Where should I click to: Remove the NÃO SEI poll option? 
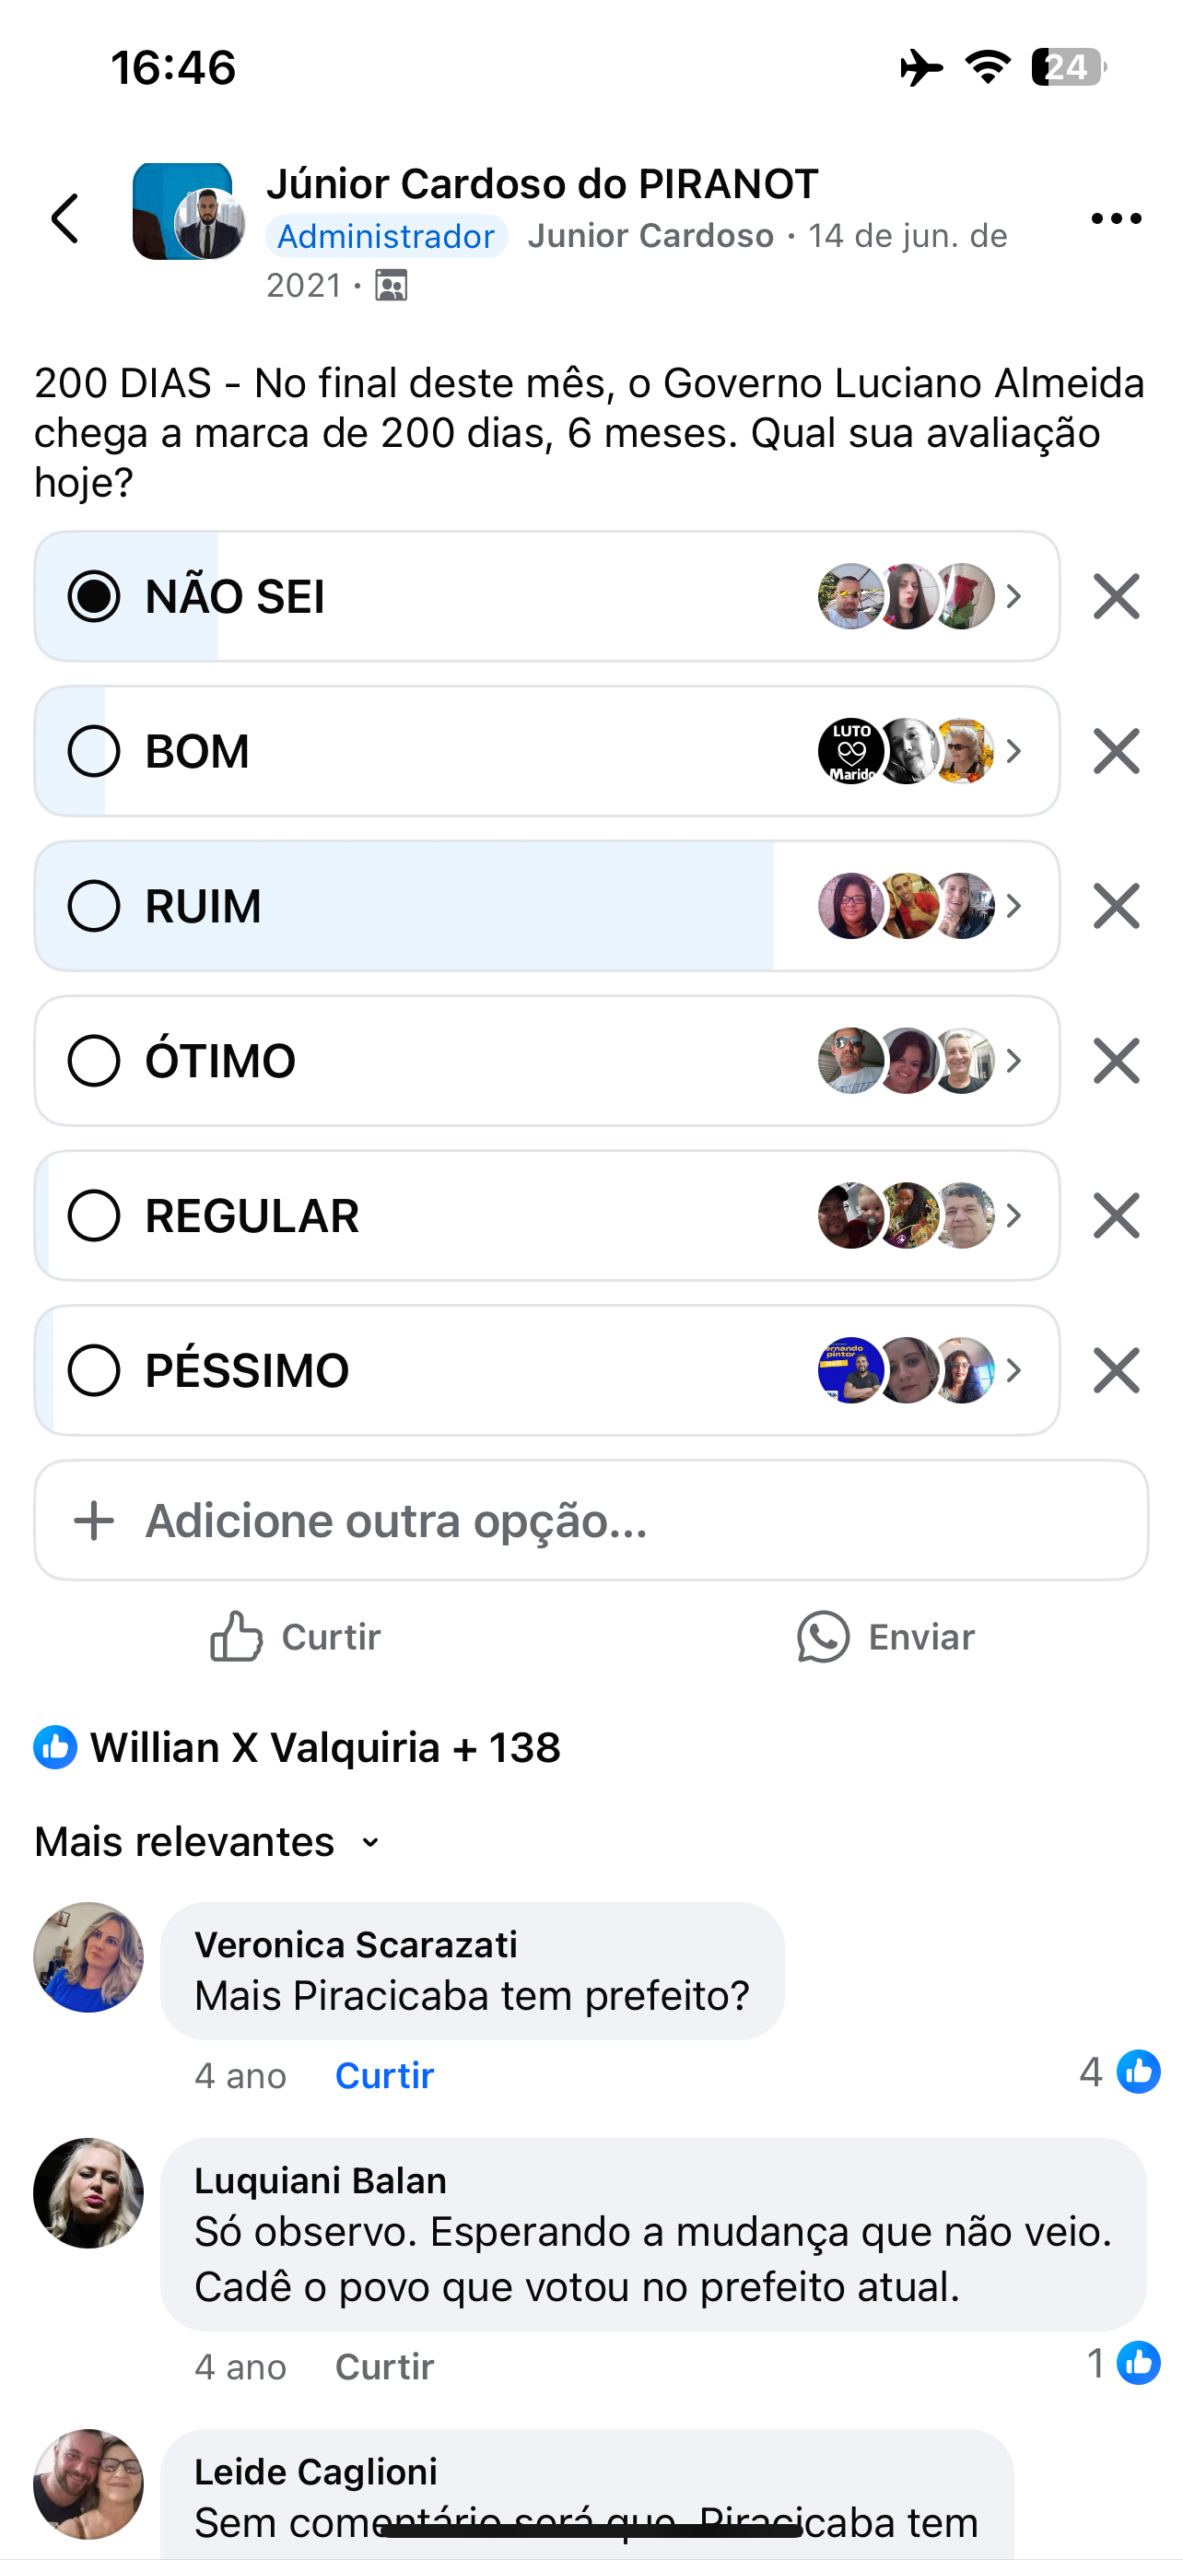(1116, 597)
